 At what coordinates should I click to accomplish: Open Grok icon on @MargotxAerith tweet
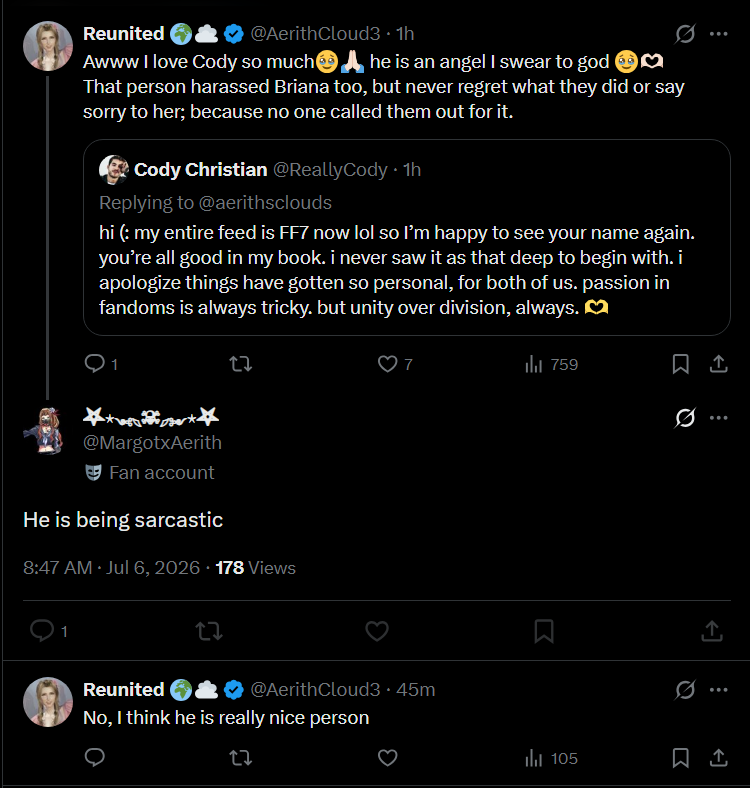(685, 418)
